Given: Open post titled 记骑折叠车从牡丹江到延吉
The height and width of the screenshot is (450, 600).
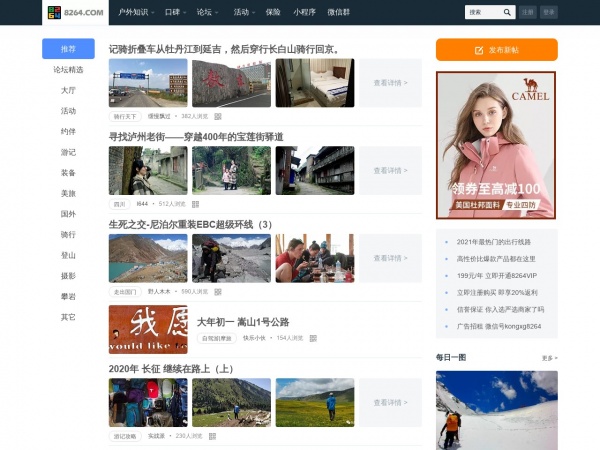Looking at the screenshot, I should click(x=224, y=49).
